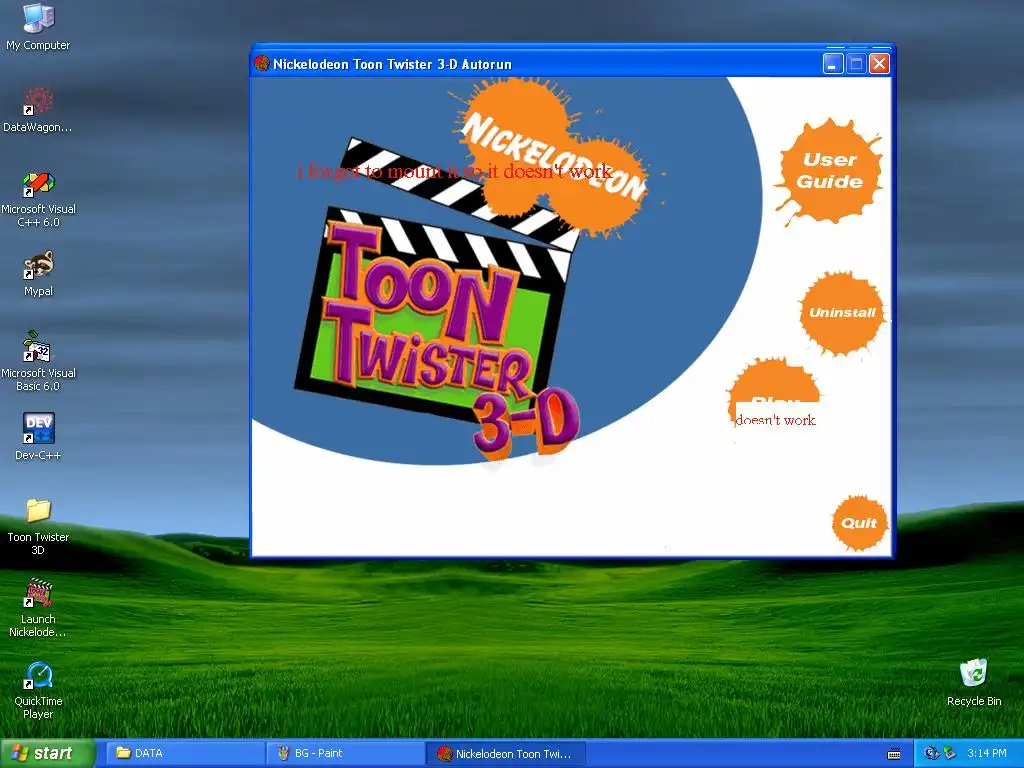Click the Uninstall orange splat button
The image size is (1024, 768).
pos(842,312)
